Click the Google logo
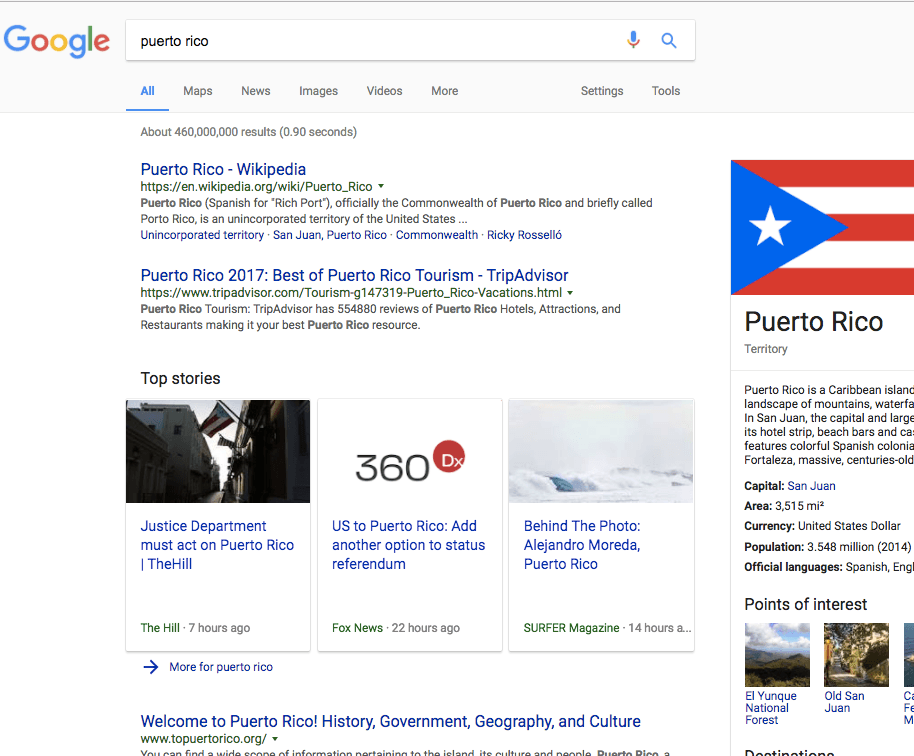The height and width of the screenshot is (756, 914). [57, 41]
